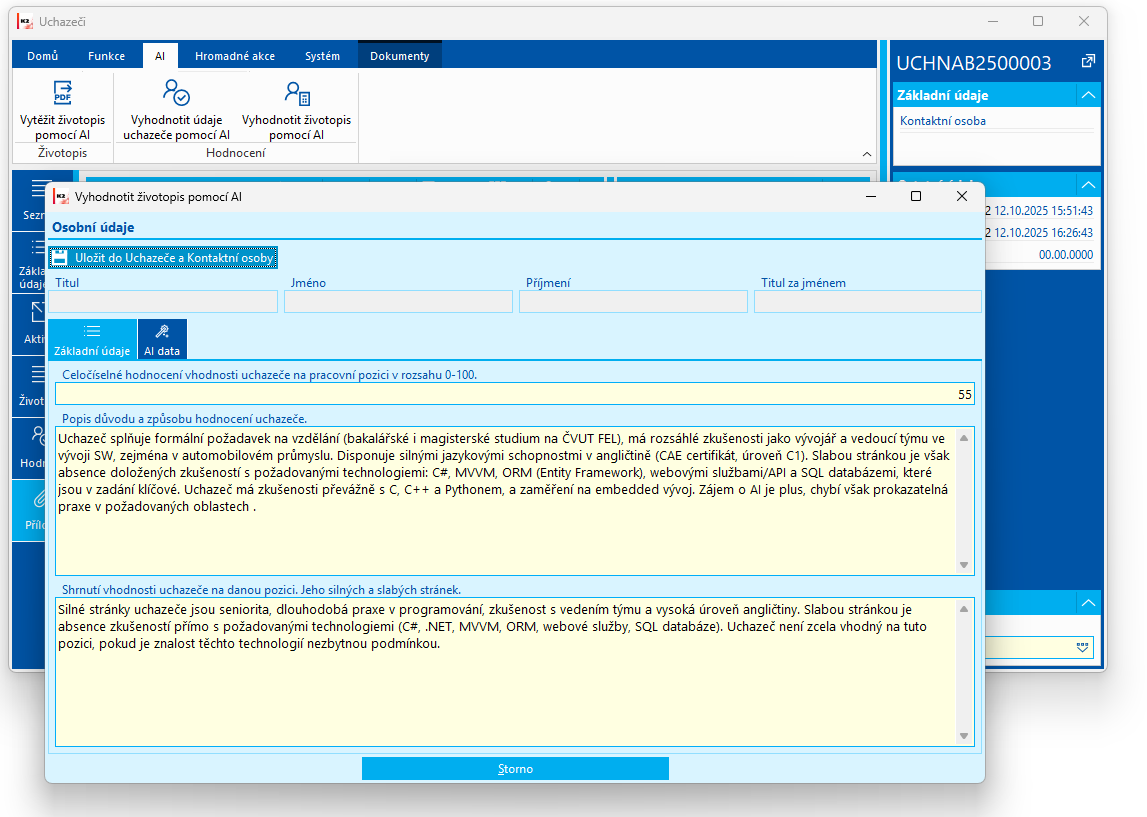1147x817 pixels.
Task: Collapse the lowest section of the right panel
Action: pos(1088,603)
